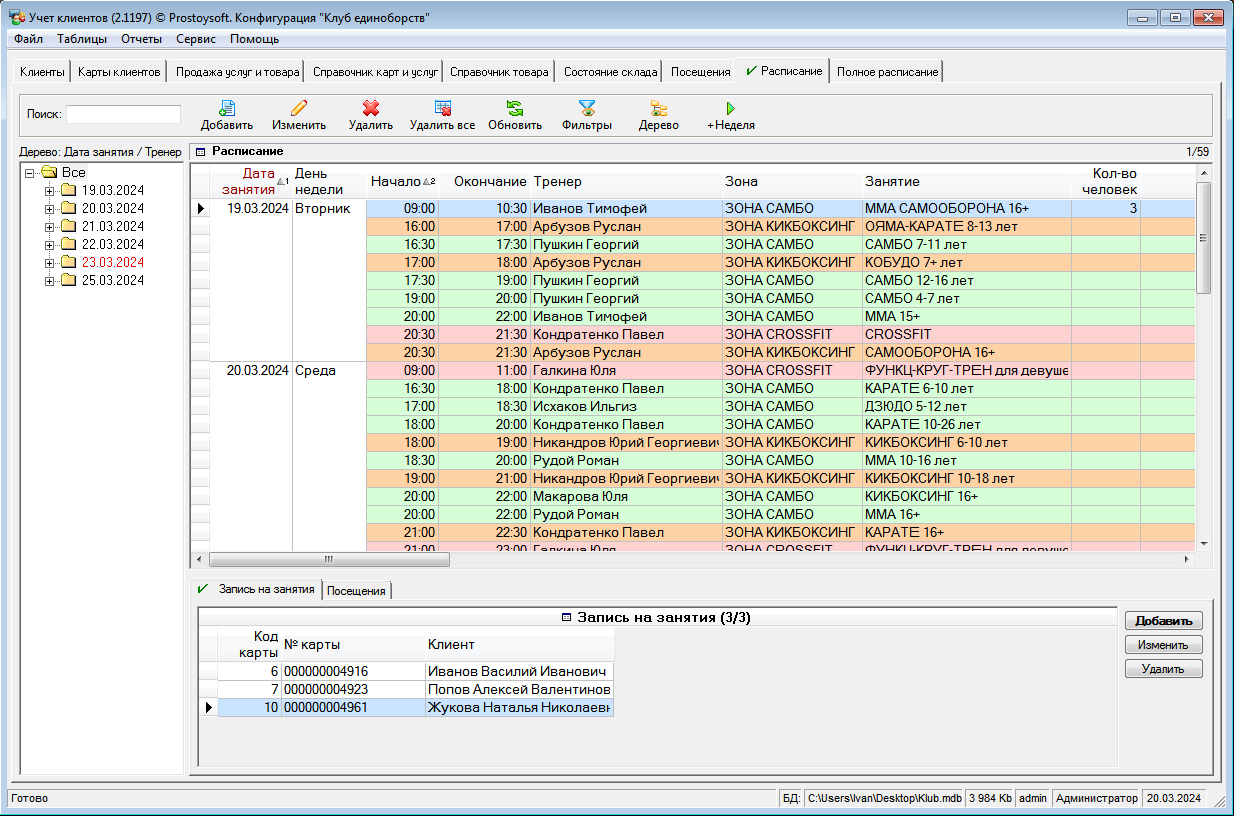Screen dimensions: 1234x816
Task: Open the Сервис menu
Action: click(196, 39)
